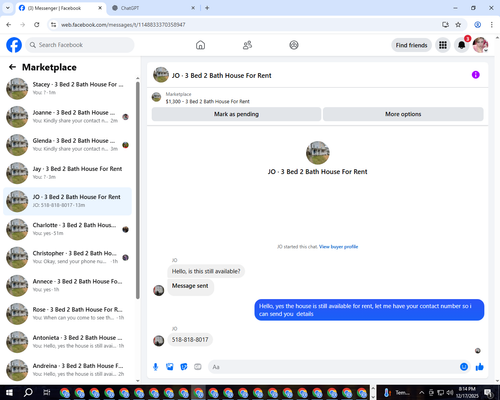Open Windows taskbar search
The image size is (500, 400).
[x=28, y=393]
